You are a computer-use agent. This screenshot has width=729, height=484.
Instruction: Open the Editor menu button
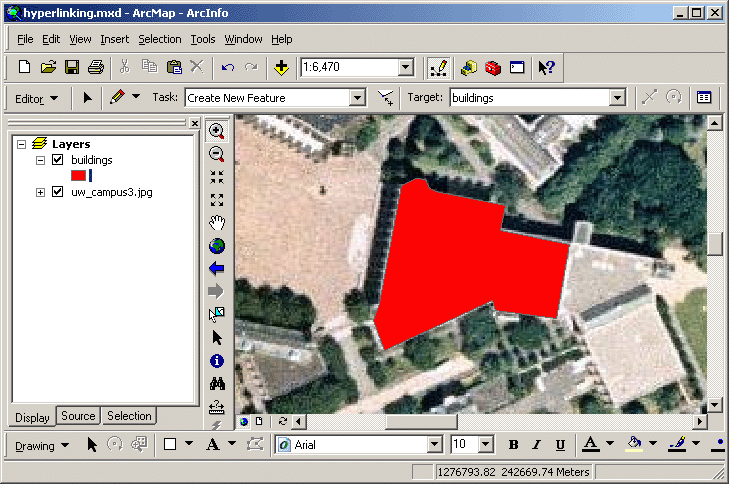click(x=37, y=98)
